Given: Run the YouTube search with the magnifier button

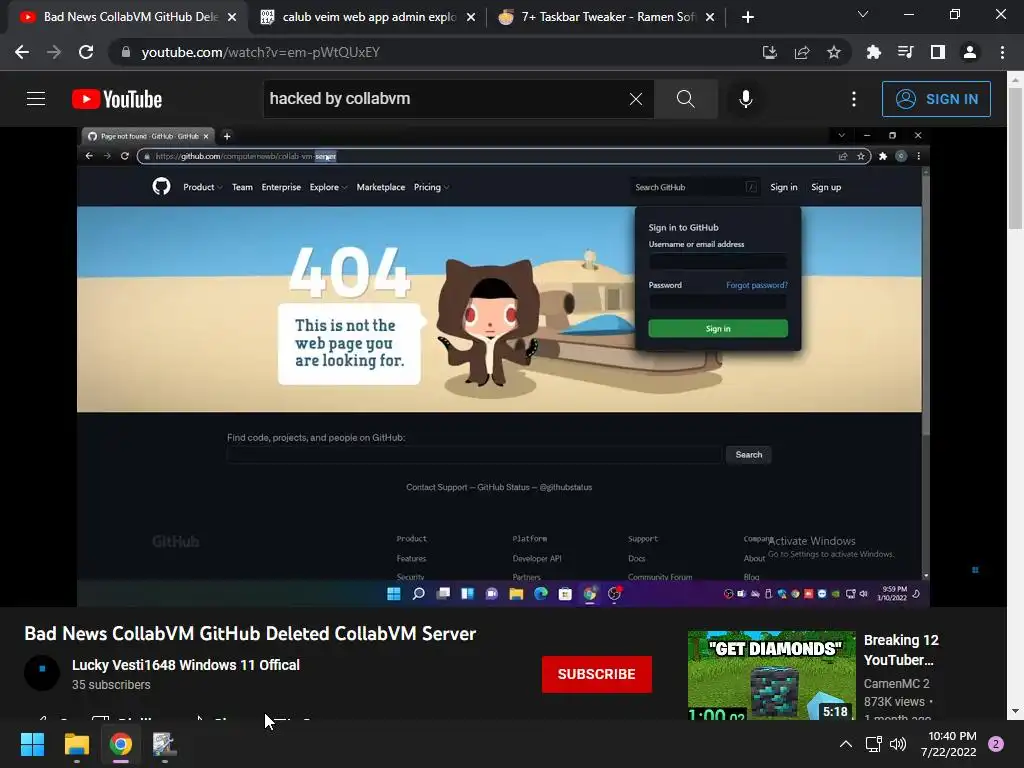Looking at the screenshot, I should point(685,99).
